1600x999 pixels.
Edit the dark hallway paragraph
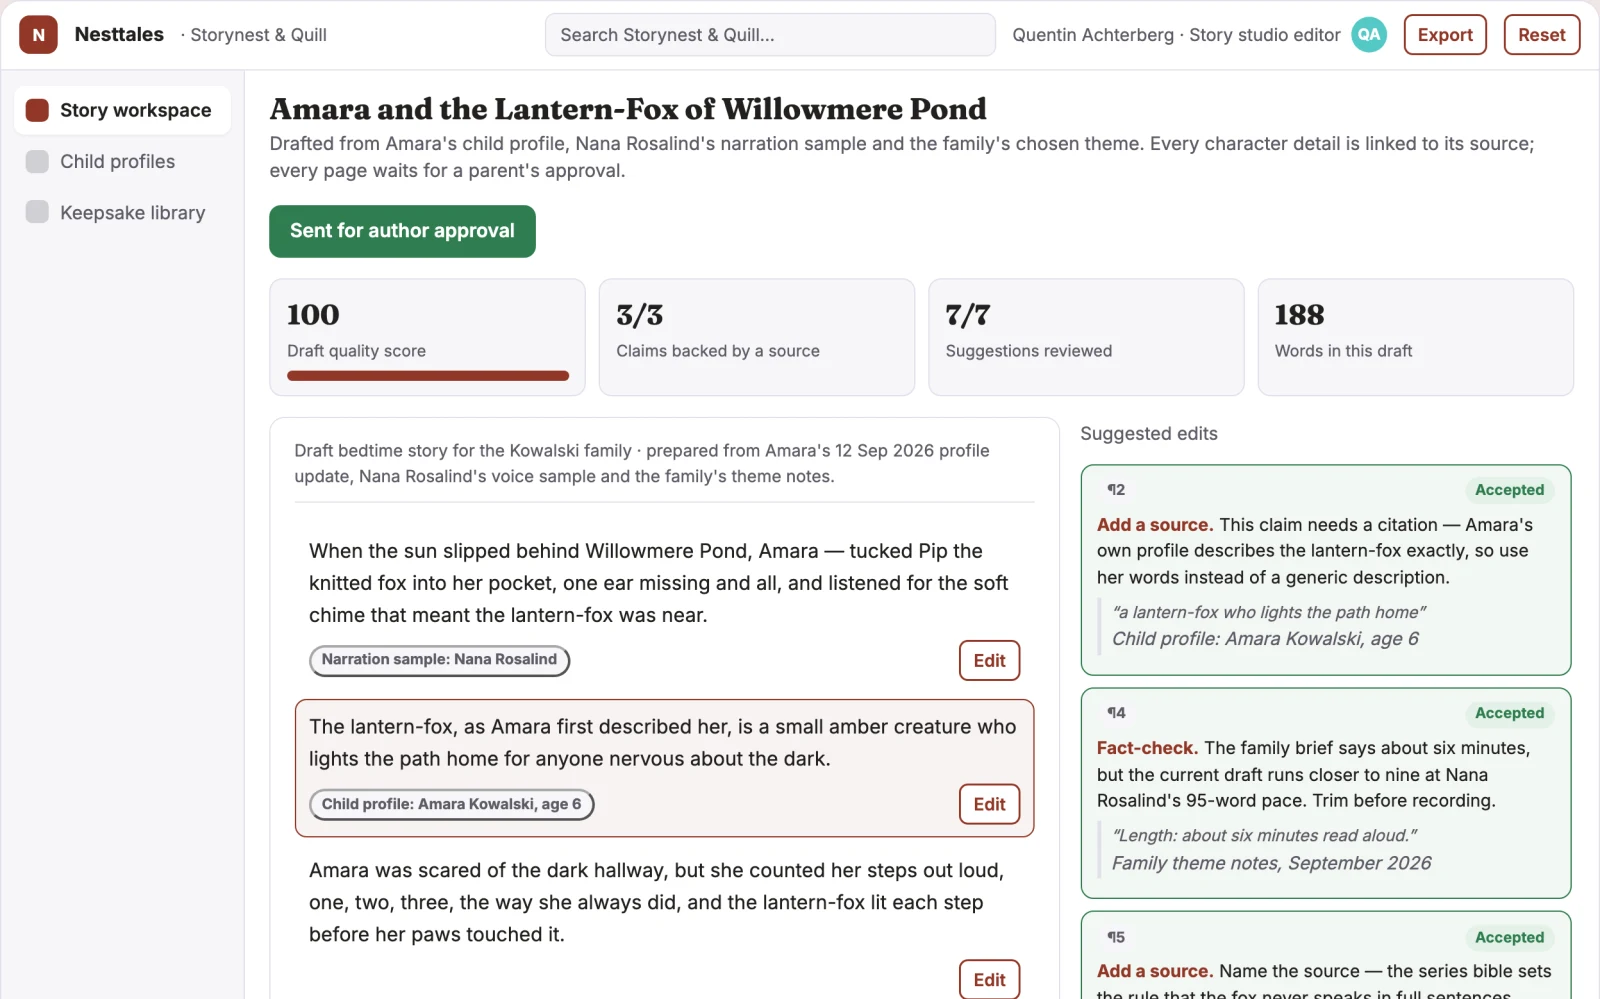pos(989,979)
